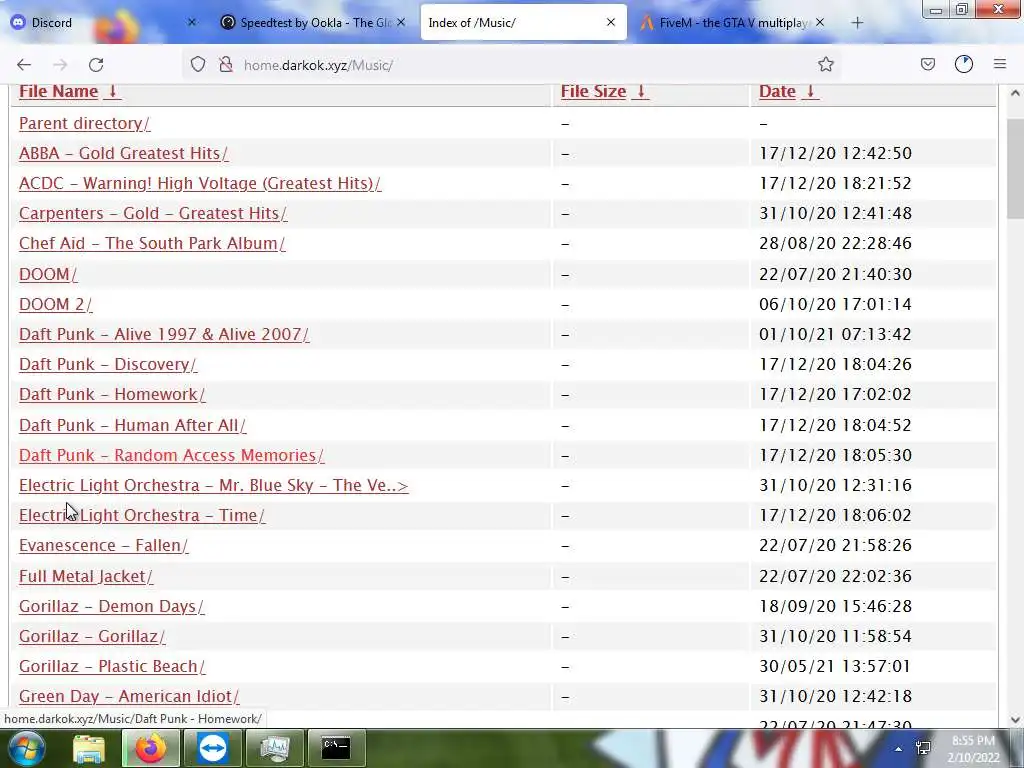Switch to the Speedtest by Ookla tab
This screenshot has height=768, width=1024.
[x=313, y=23]
